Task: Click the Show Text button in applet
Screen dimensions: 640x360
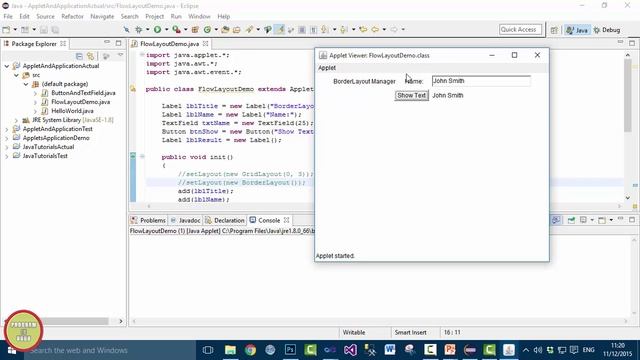Action: 411,95
